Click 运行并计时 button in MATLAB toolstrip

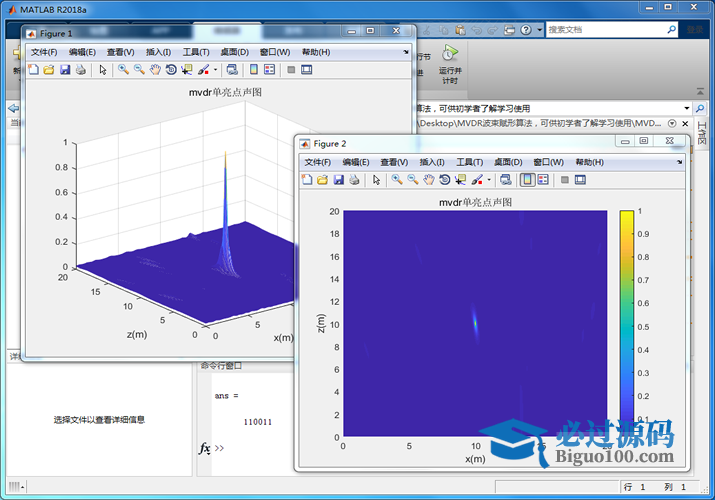pyautogui.click(x=450, y=64)
